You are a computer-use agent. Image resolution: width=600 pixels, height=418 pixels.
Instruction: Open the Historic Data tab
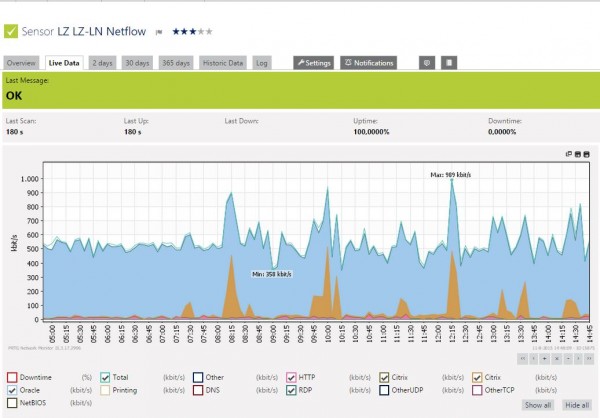(x=222, y=62)
